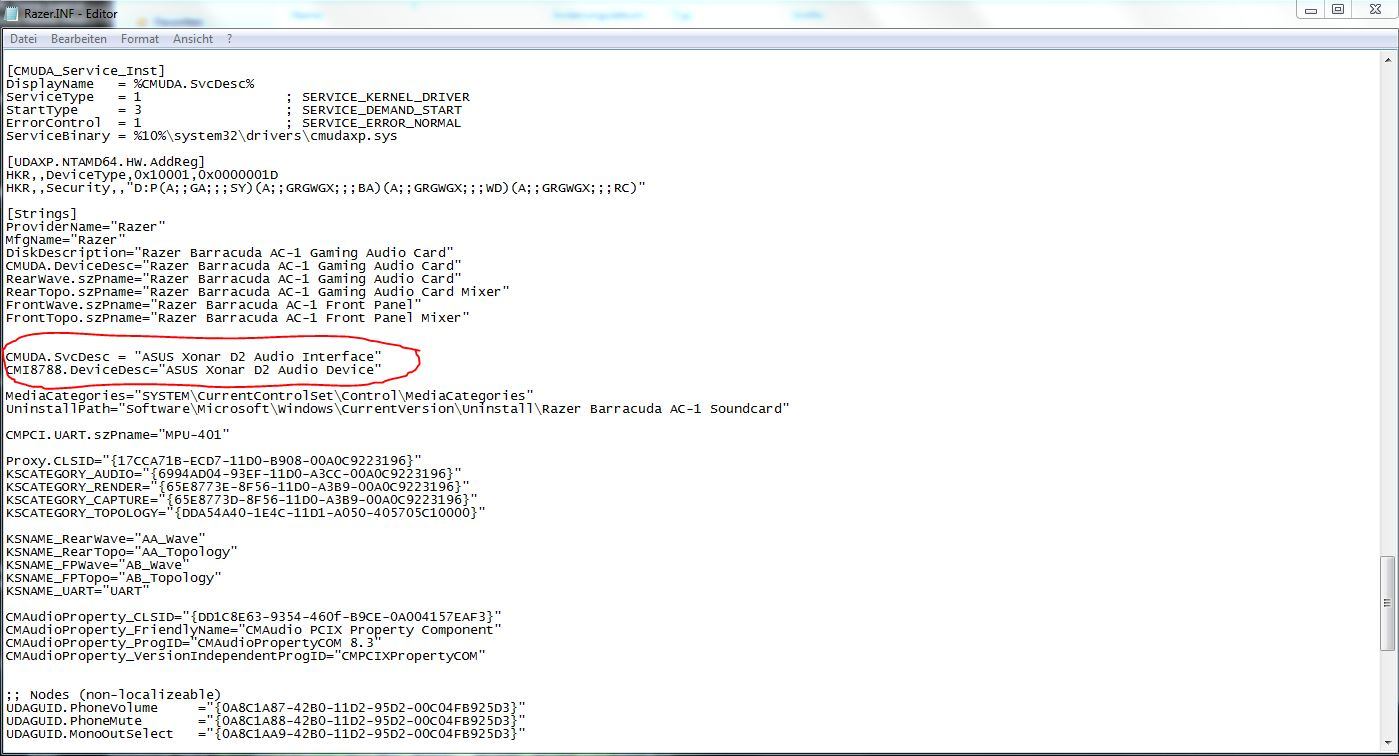Screen dimensions: 1399x756
Task: Click the FrontTopo.szPname line
Action: tap(237, 318)
